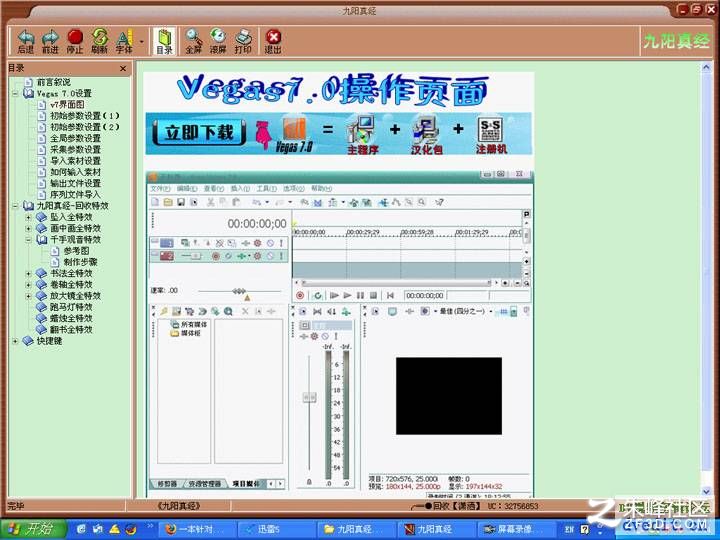Screen dimensions: 720x540
Task: Expand the 快捷键 tree node
Action: pos(15,341)
